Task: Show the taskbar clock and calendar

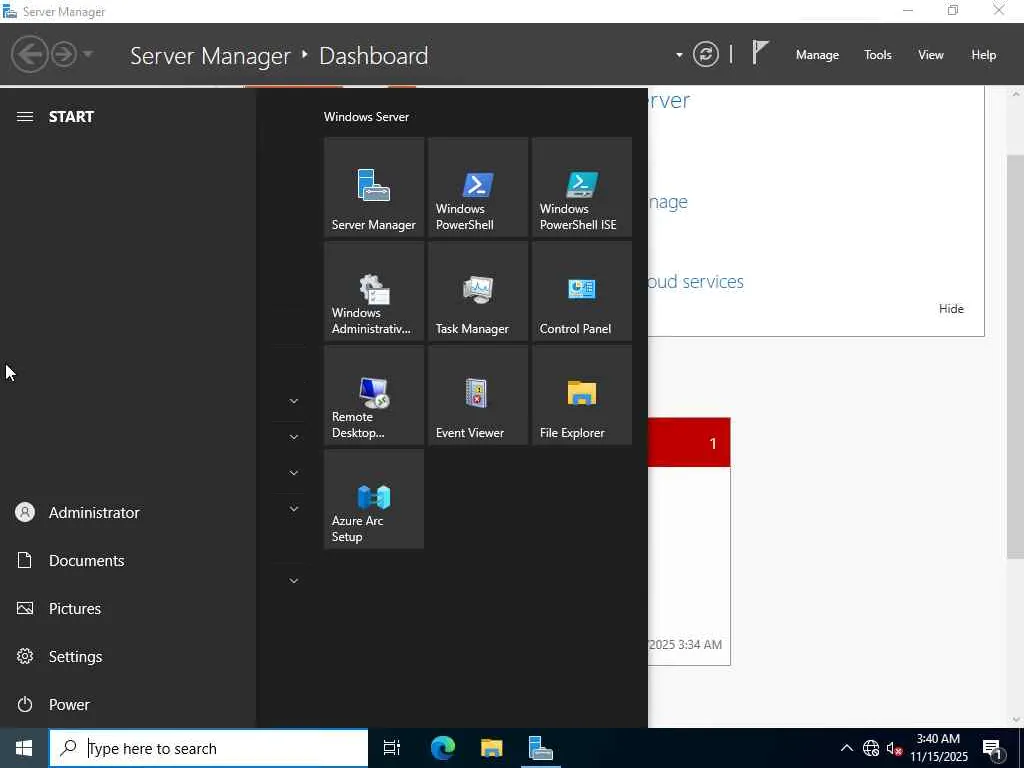Action: coord(938,748)
